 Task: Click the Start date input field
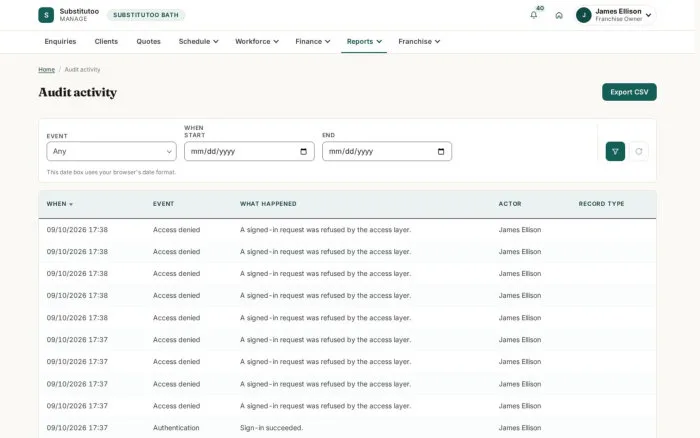pyautogui.click(x=249, y=151)
